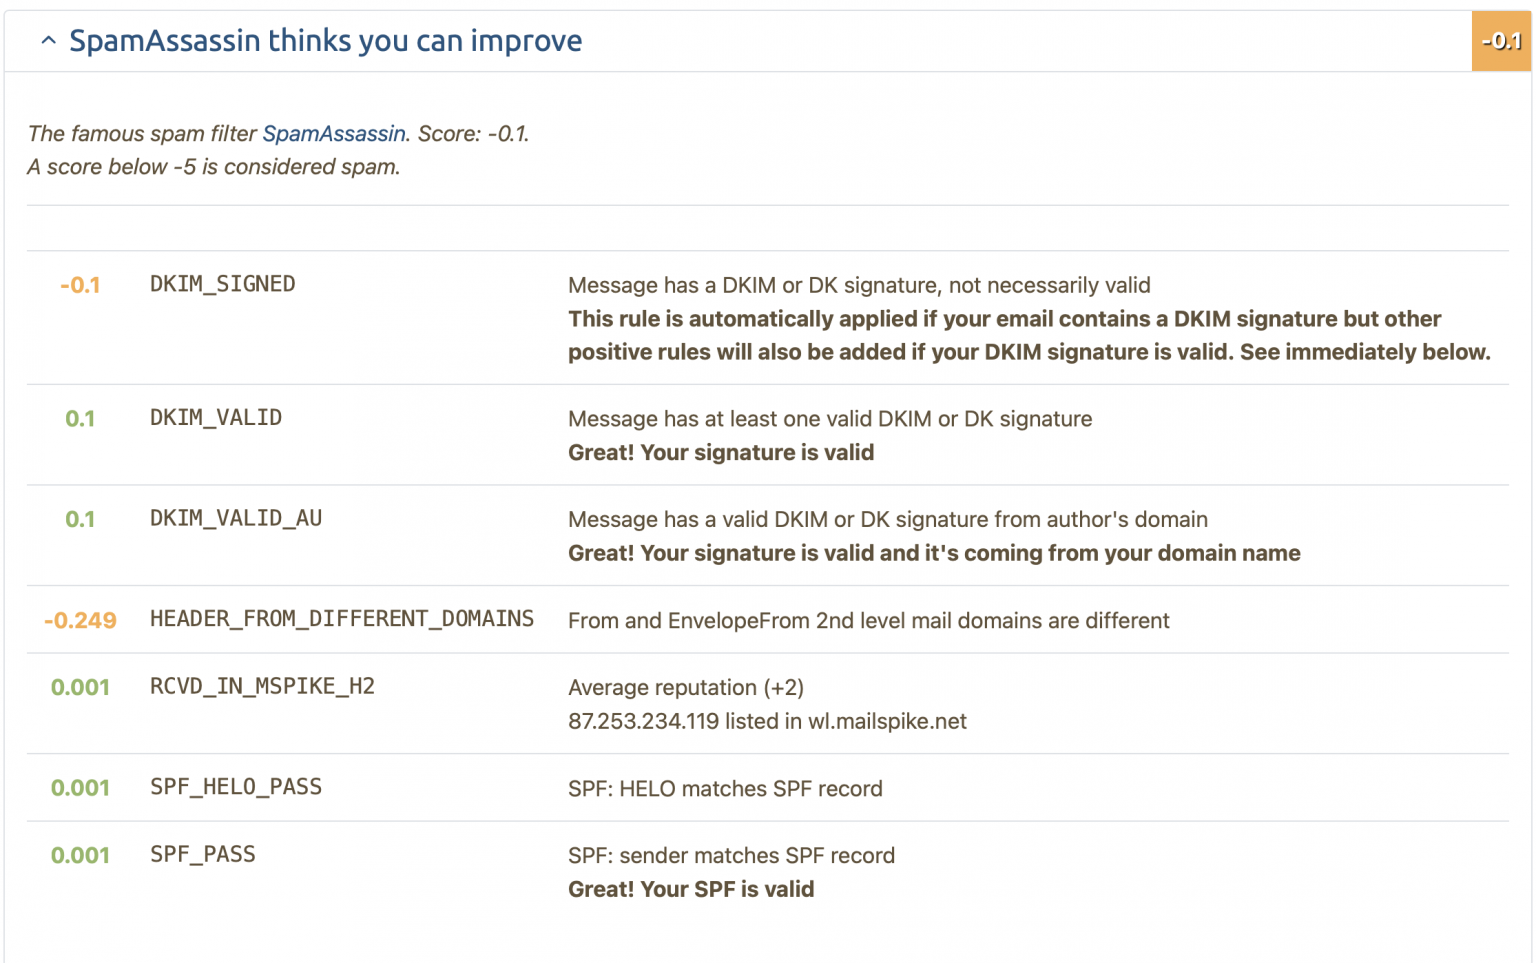The width and height of the screenshot is (1536, 963).
Task: Click the 'A score below -5' description text
Action: 213,166
